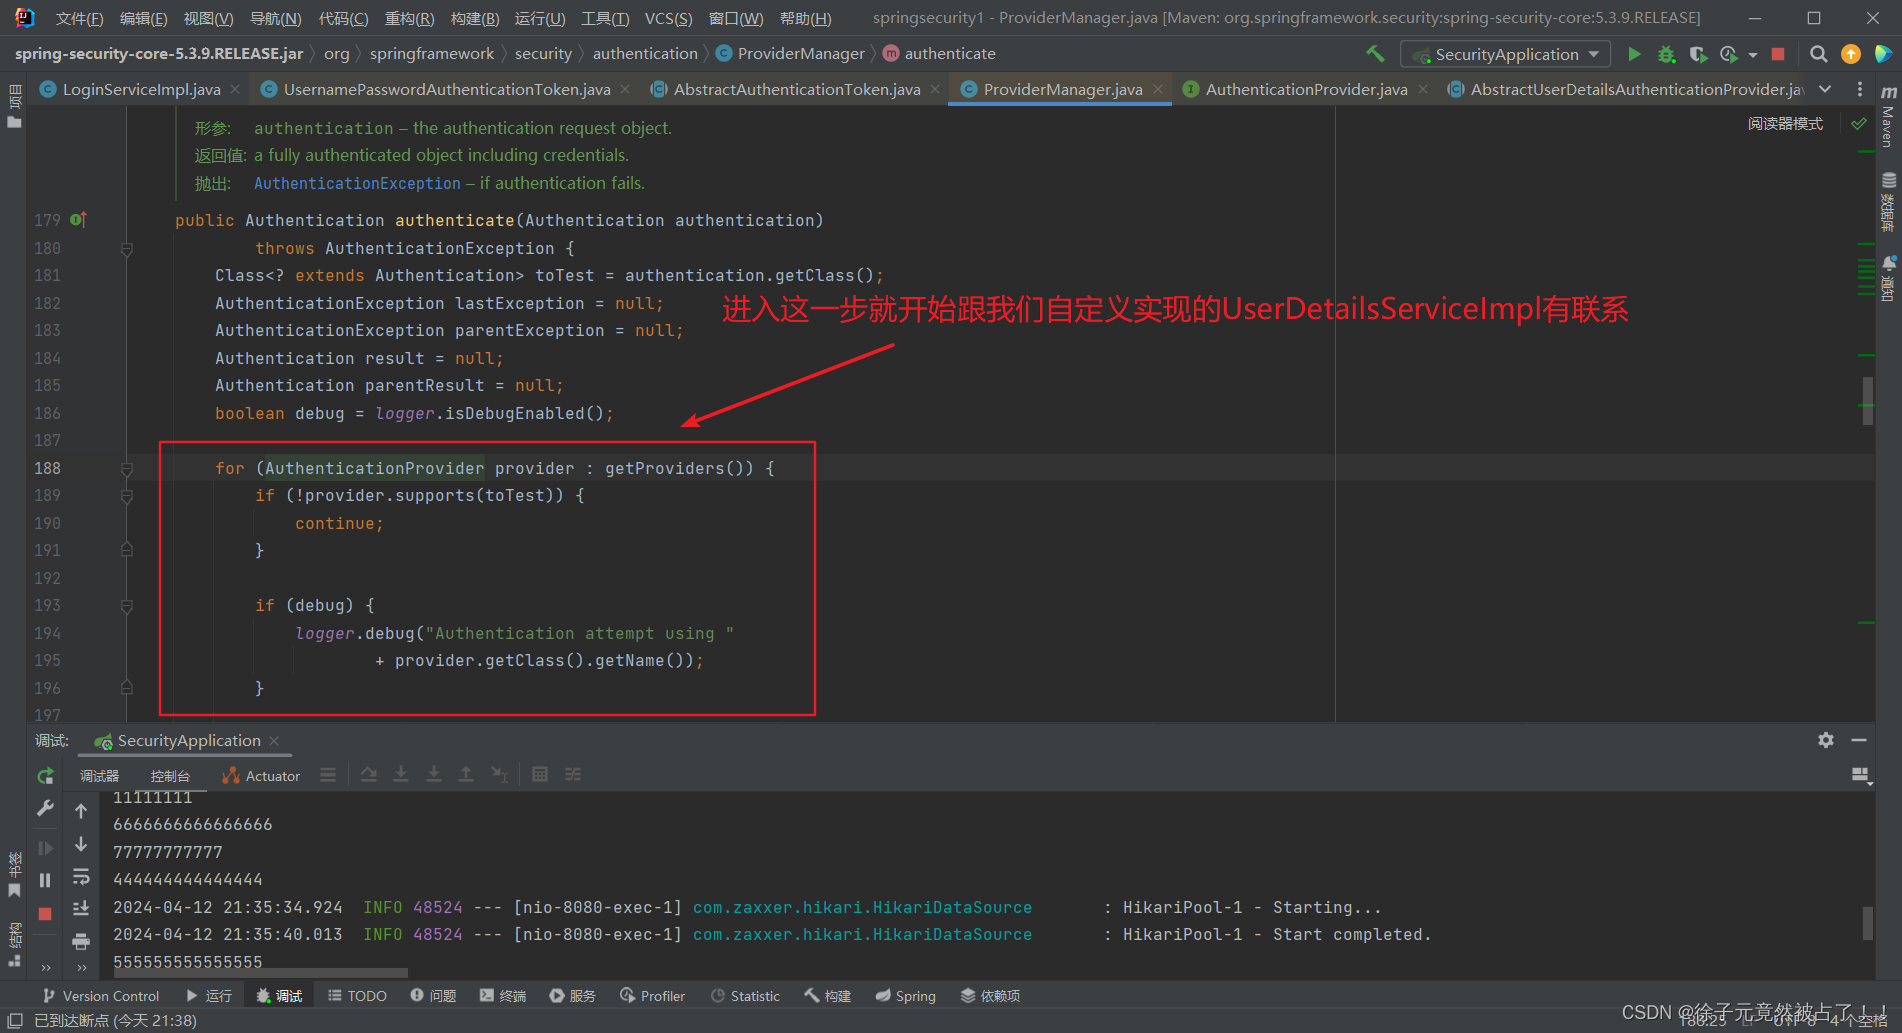Show hidden editor tabs chevron
The image size is (1902, 1033).
tap(1825, 89)
